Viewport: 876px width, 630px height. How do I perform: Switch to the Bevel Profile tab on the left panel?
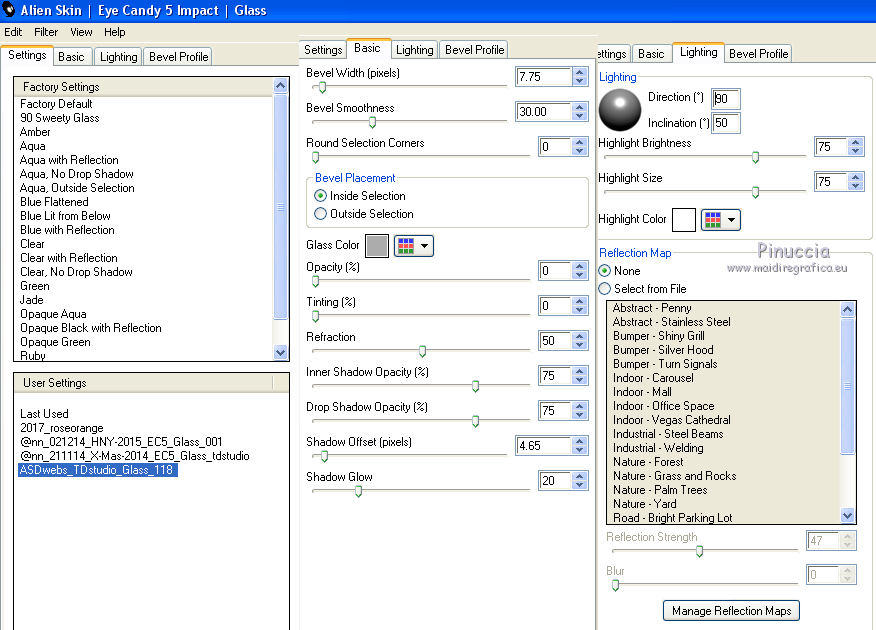[x=178, y=57]
